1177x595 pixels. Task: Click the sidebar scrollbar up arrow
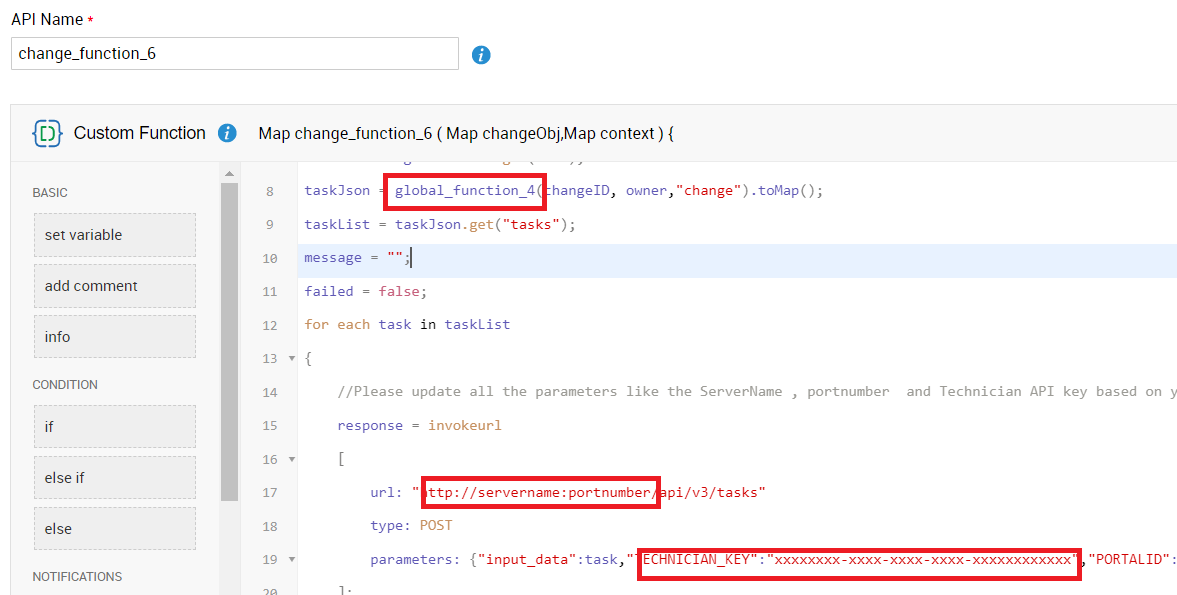pyautogui.click(x=229, y=173)
